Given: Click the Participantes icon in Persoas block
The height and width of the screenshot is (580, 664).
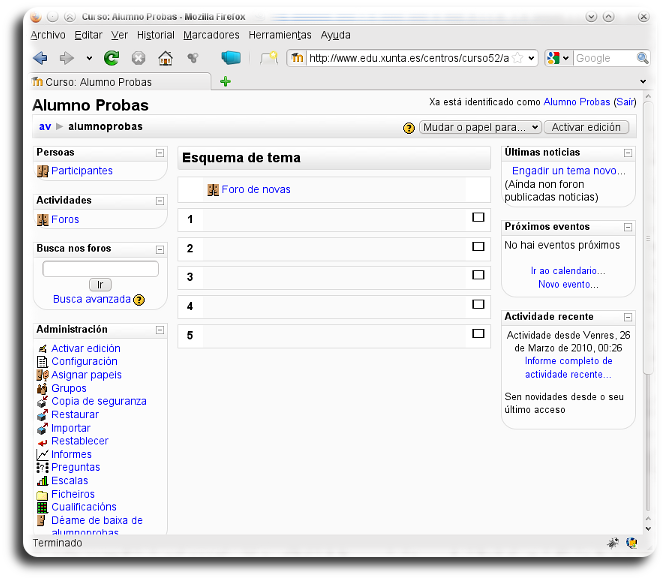Looking at the screenshot, I should tap(43, 171).
